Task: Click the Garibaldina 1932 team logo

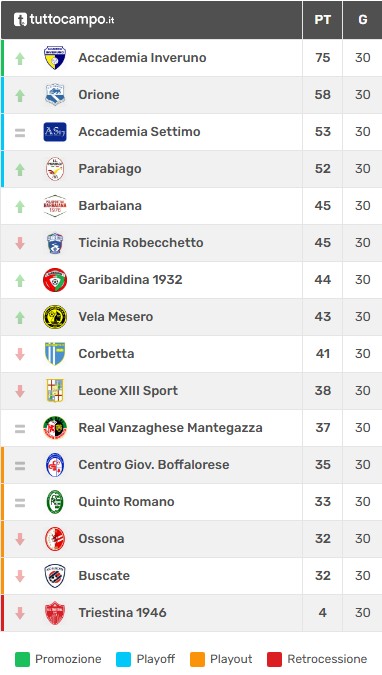Action: 55,280
